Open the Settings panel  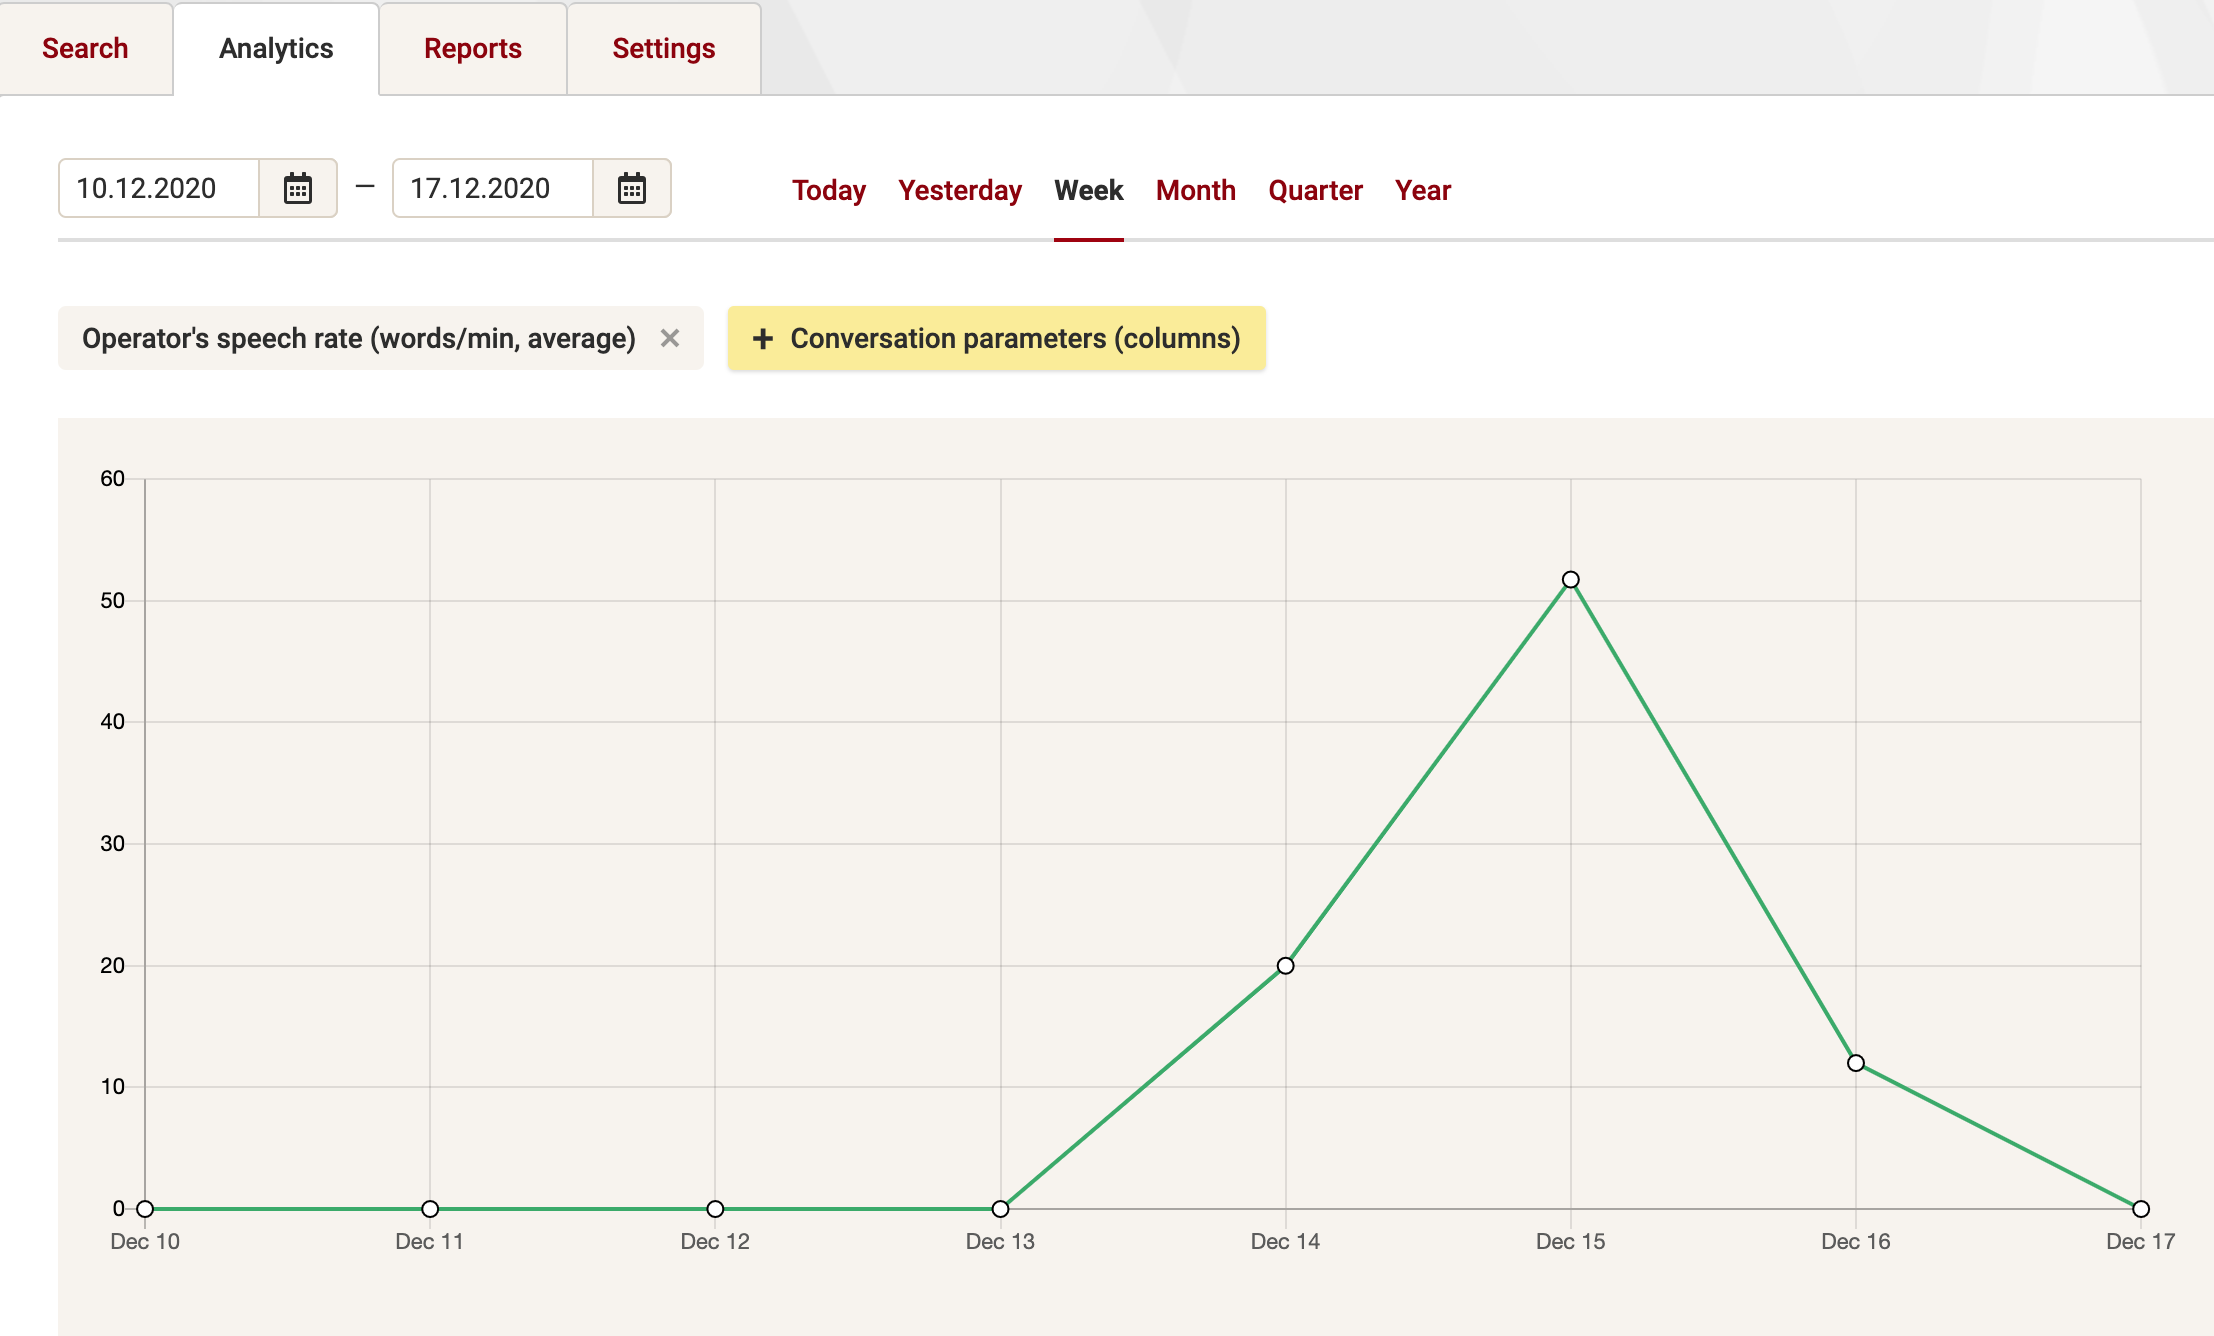pyautogui.click(x=663, y=47)
